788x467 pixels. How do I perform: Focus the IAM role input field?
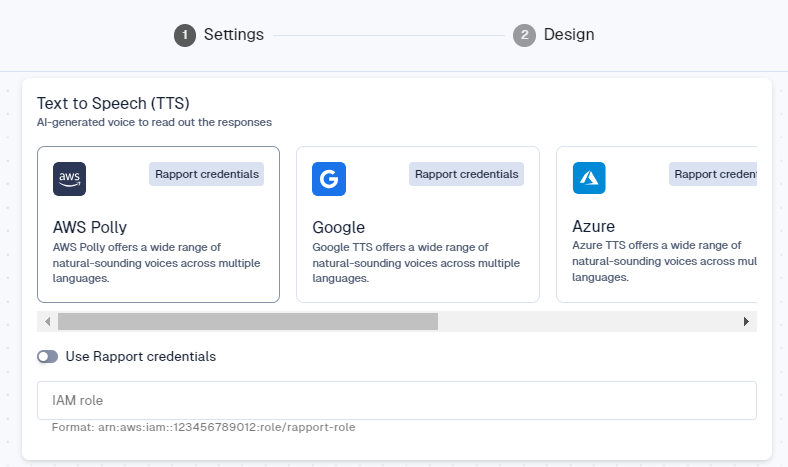[x=396, y=400]
